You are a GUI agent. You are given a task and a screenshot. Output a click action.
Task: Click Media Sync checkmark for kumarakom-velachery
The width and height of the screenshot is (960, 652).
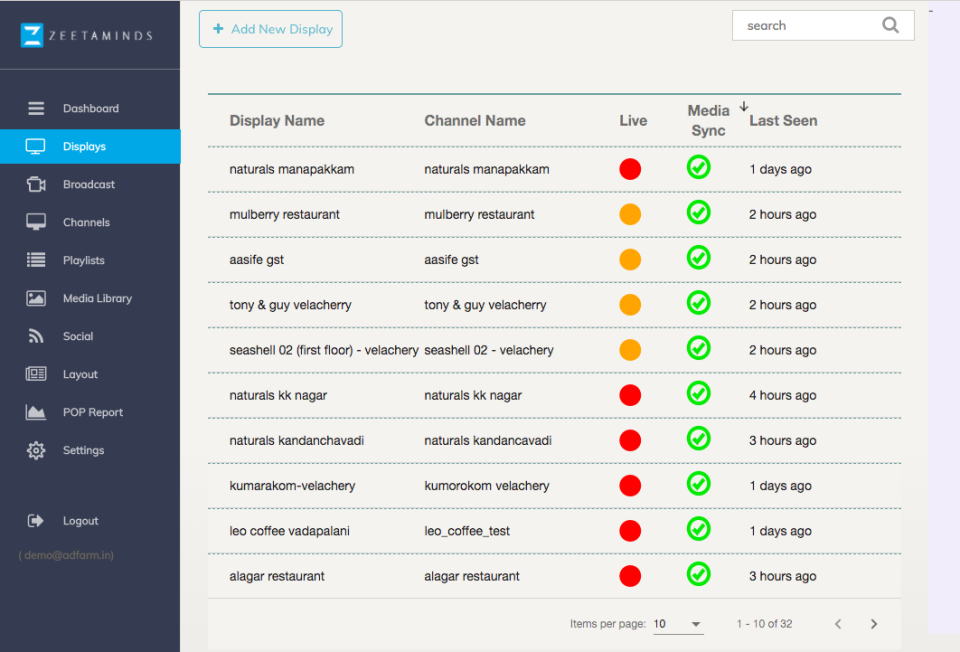(x=699, y=484)
